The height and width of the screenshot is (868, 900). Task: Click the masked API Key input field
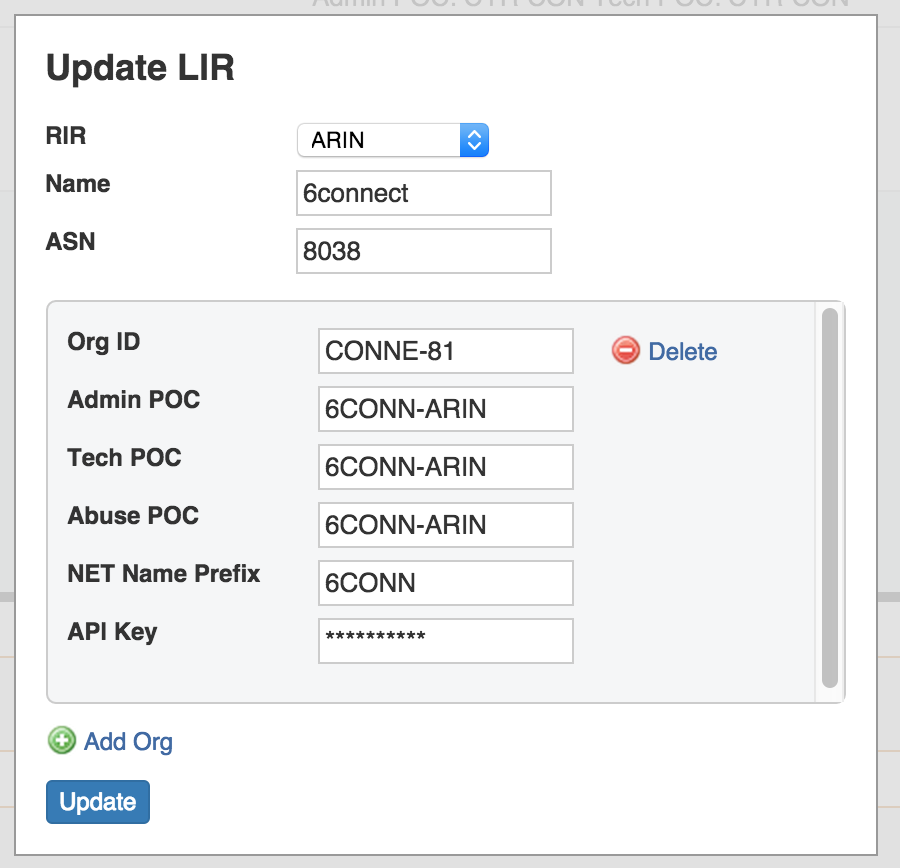pyautogui.click(x=445, y=641)
